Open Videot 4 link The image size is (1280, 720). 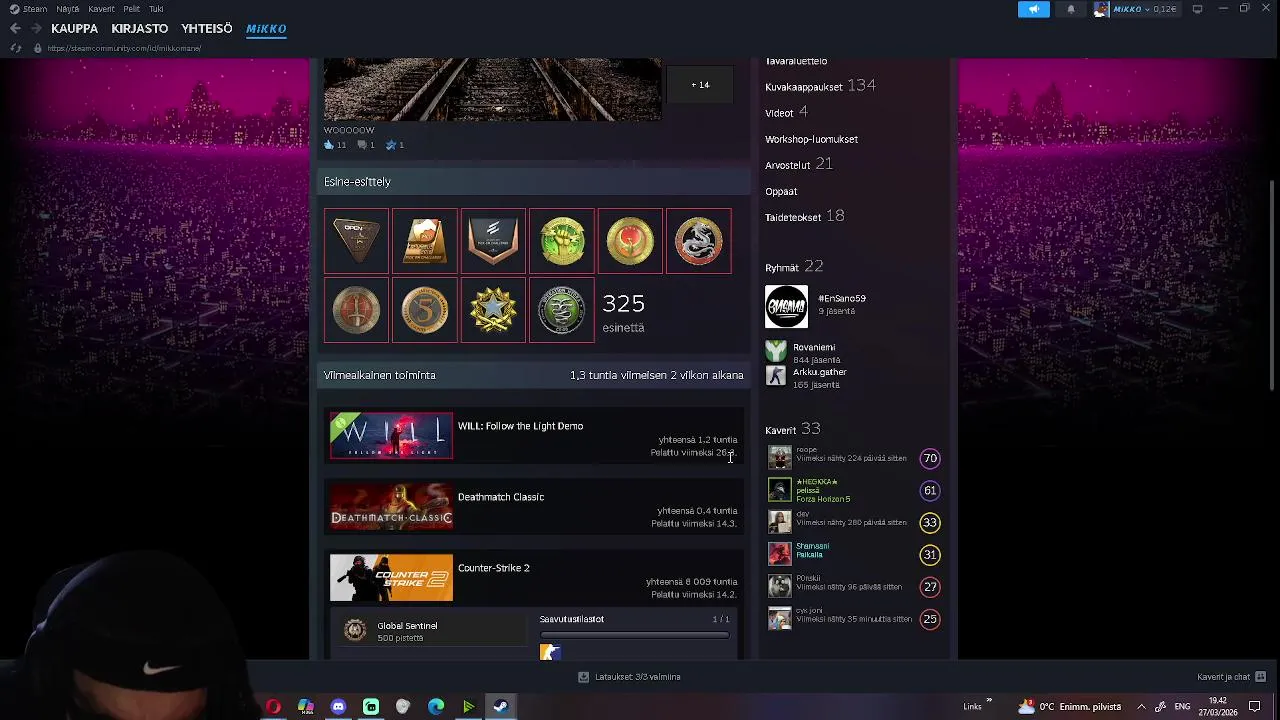(786, 112)
